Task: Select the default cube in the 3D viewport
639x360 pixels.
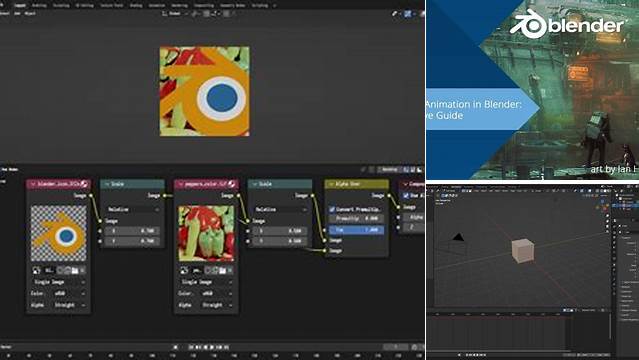Action: coord(523,250)
